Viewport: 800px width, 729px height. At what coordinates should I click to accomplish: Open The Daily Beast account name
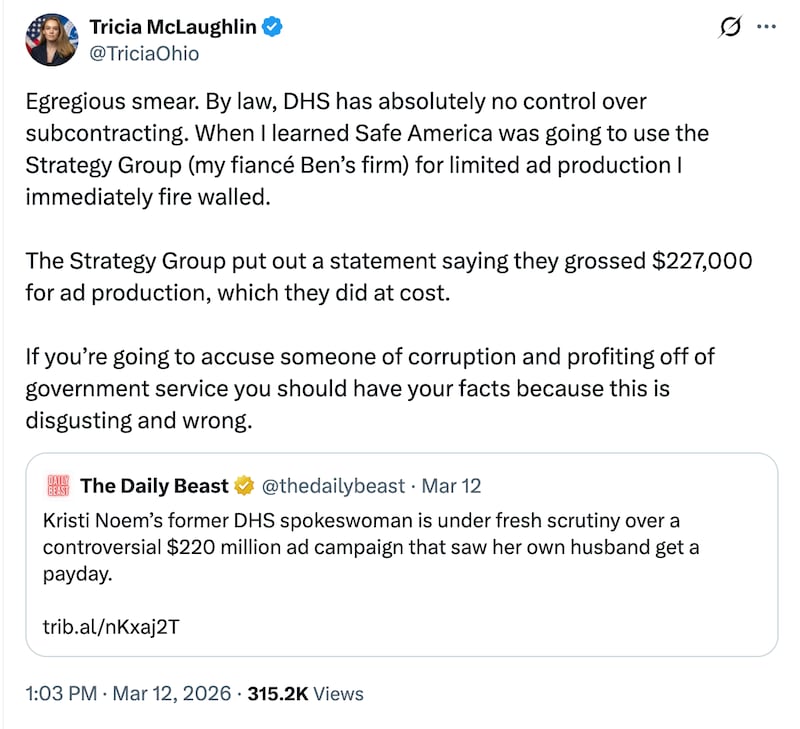[x=154, y=486]
